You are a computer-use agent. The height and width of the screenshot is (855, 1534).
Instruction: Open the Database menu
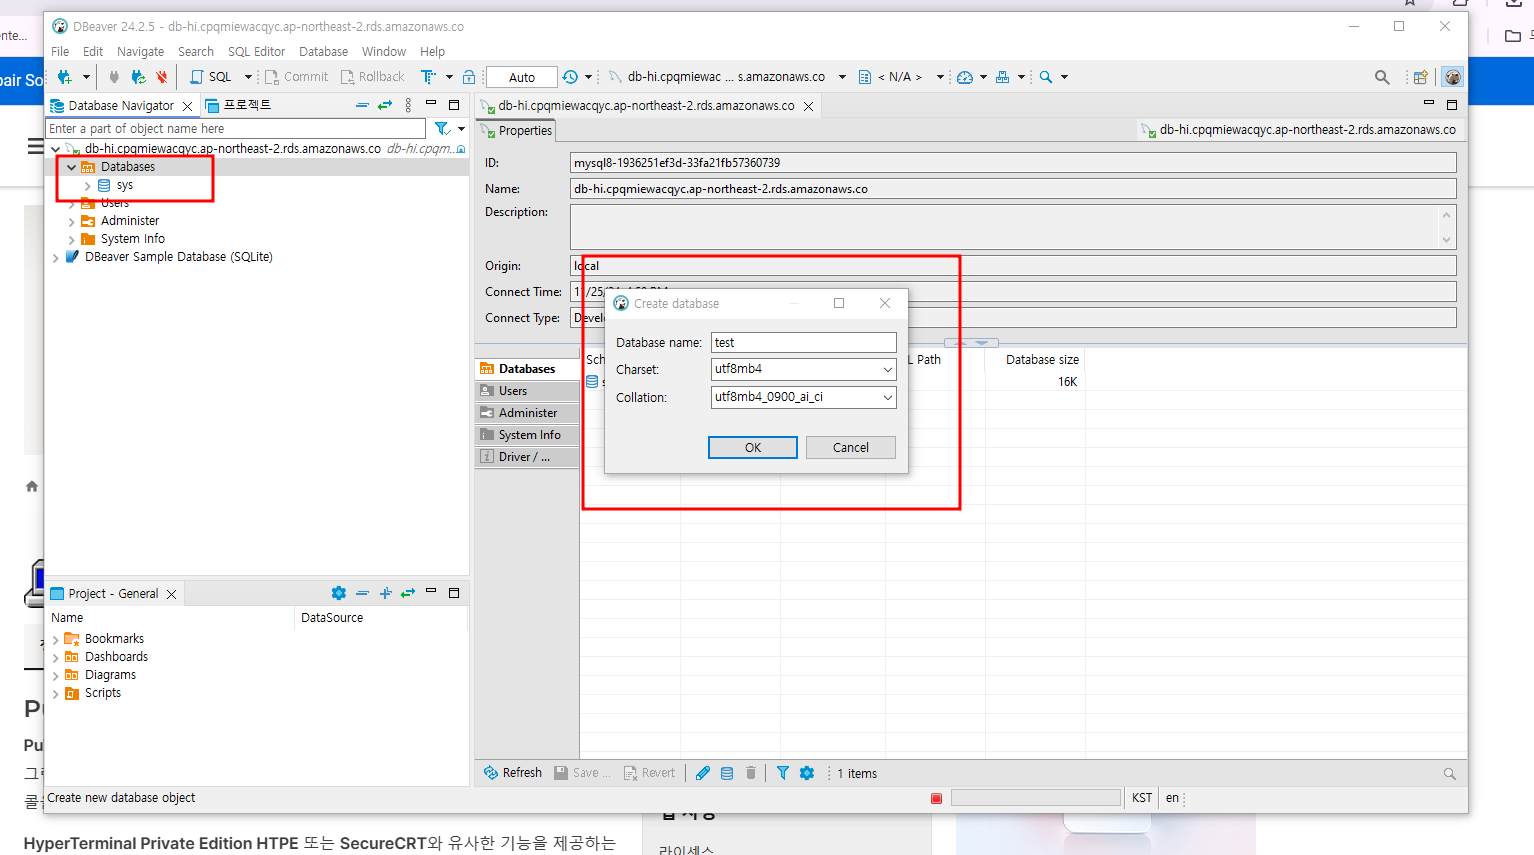[323, 51]
